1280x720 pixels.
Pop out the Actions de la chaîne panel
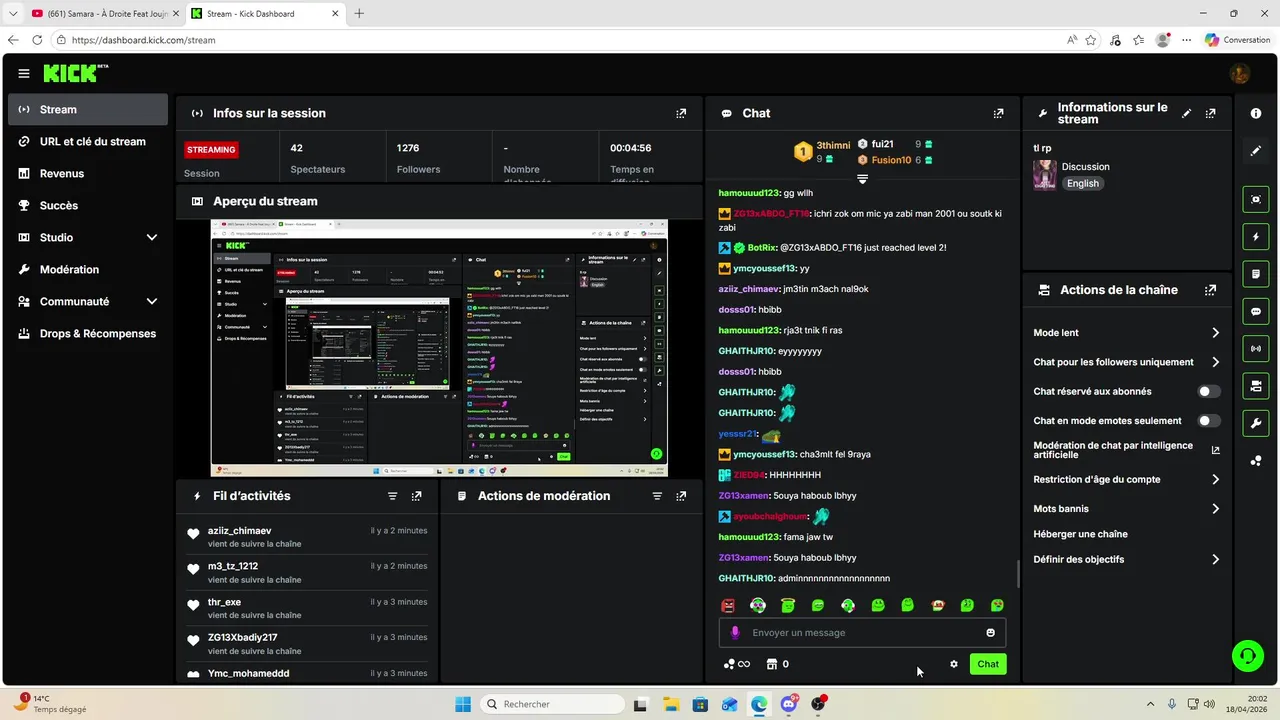pos(1211,290)
